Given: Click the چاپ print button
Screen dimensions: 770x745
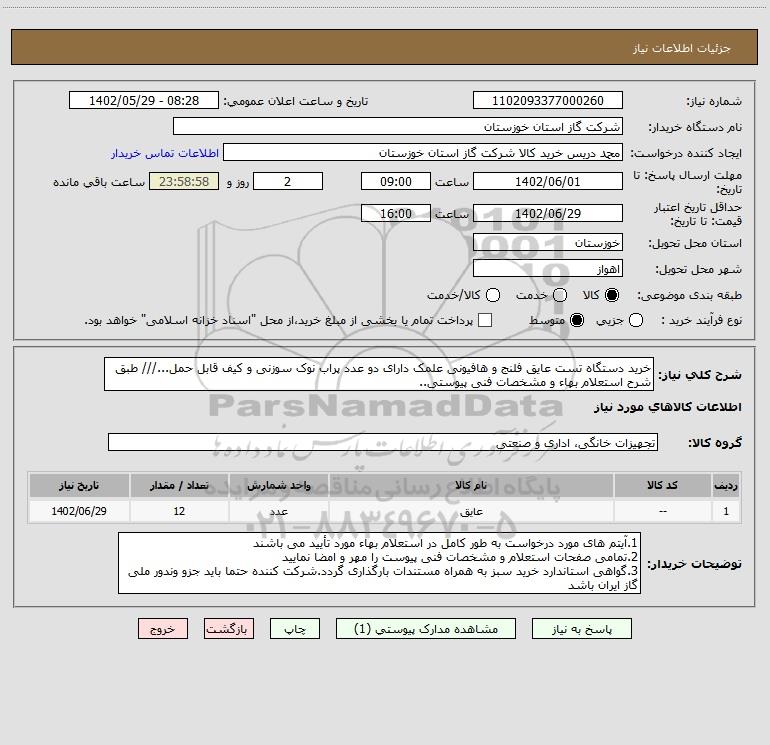Looking at the screenshot, I should [x=295, y=629].
